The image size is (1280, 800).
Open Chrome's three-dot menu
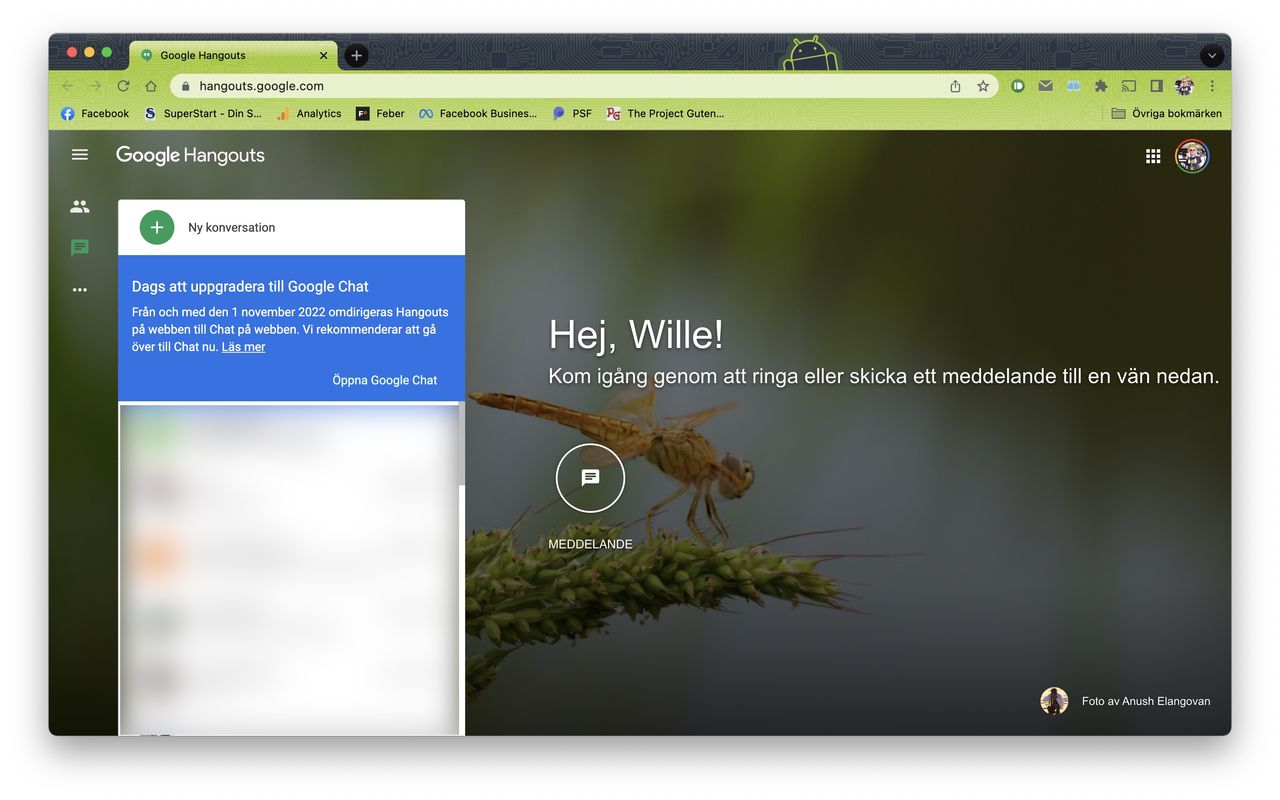coord(1212,86)
